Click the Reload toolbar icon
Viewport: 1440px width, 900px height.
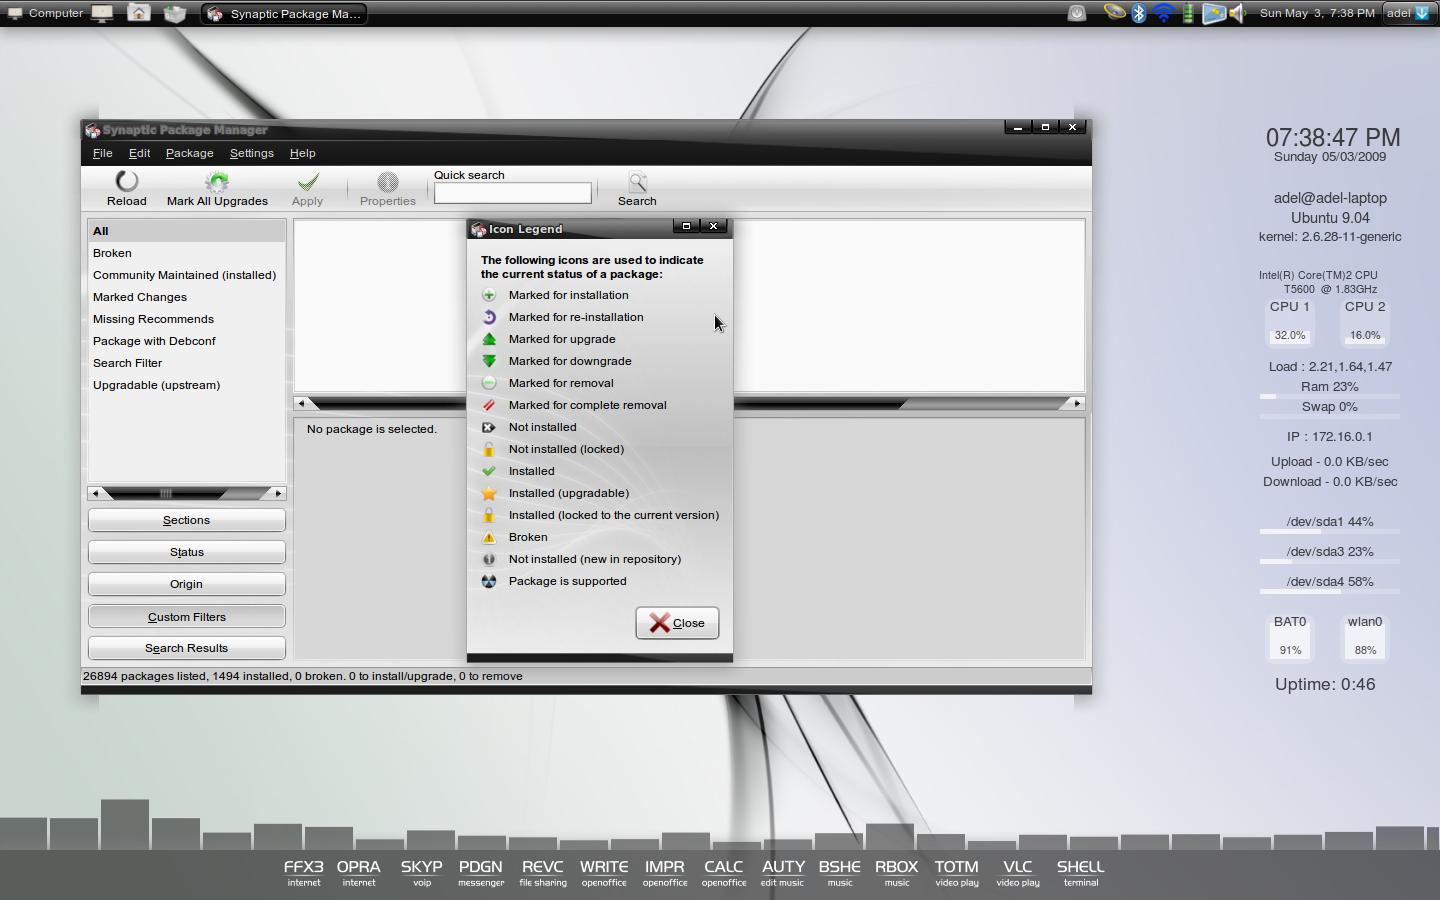click(127, 181)
